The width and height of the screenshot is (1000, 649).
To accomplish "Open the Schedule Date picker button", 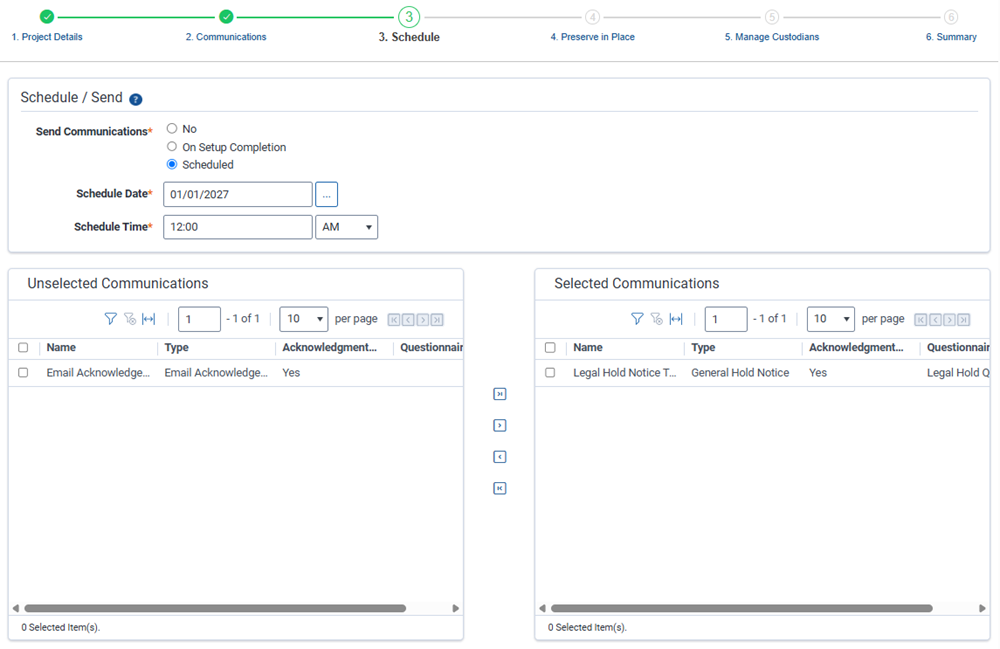I will pyautogui.click(x=327, y=194).
